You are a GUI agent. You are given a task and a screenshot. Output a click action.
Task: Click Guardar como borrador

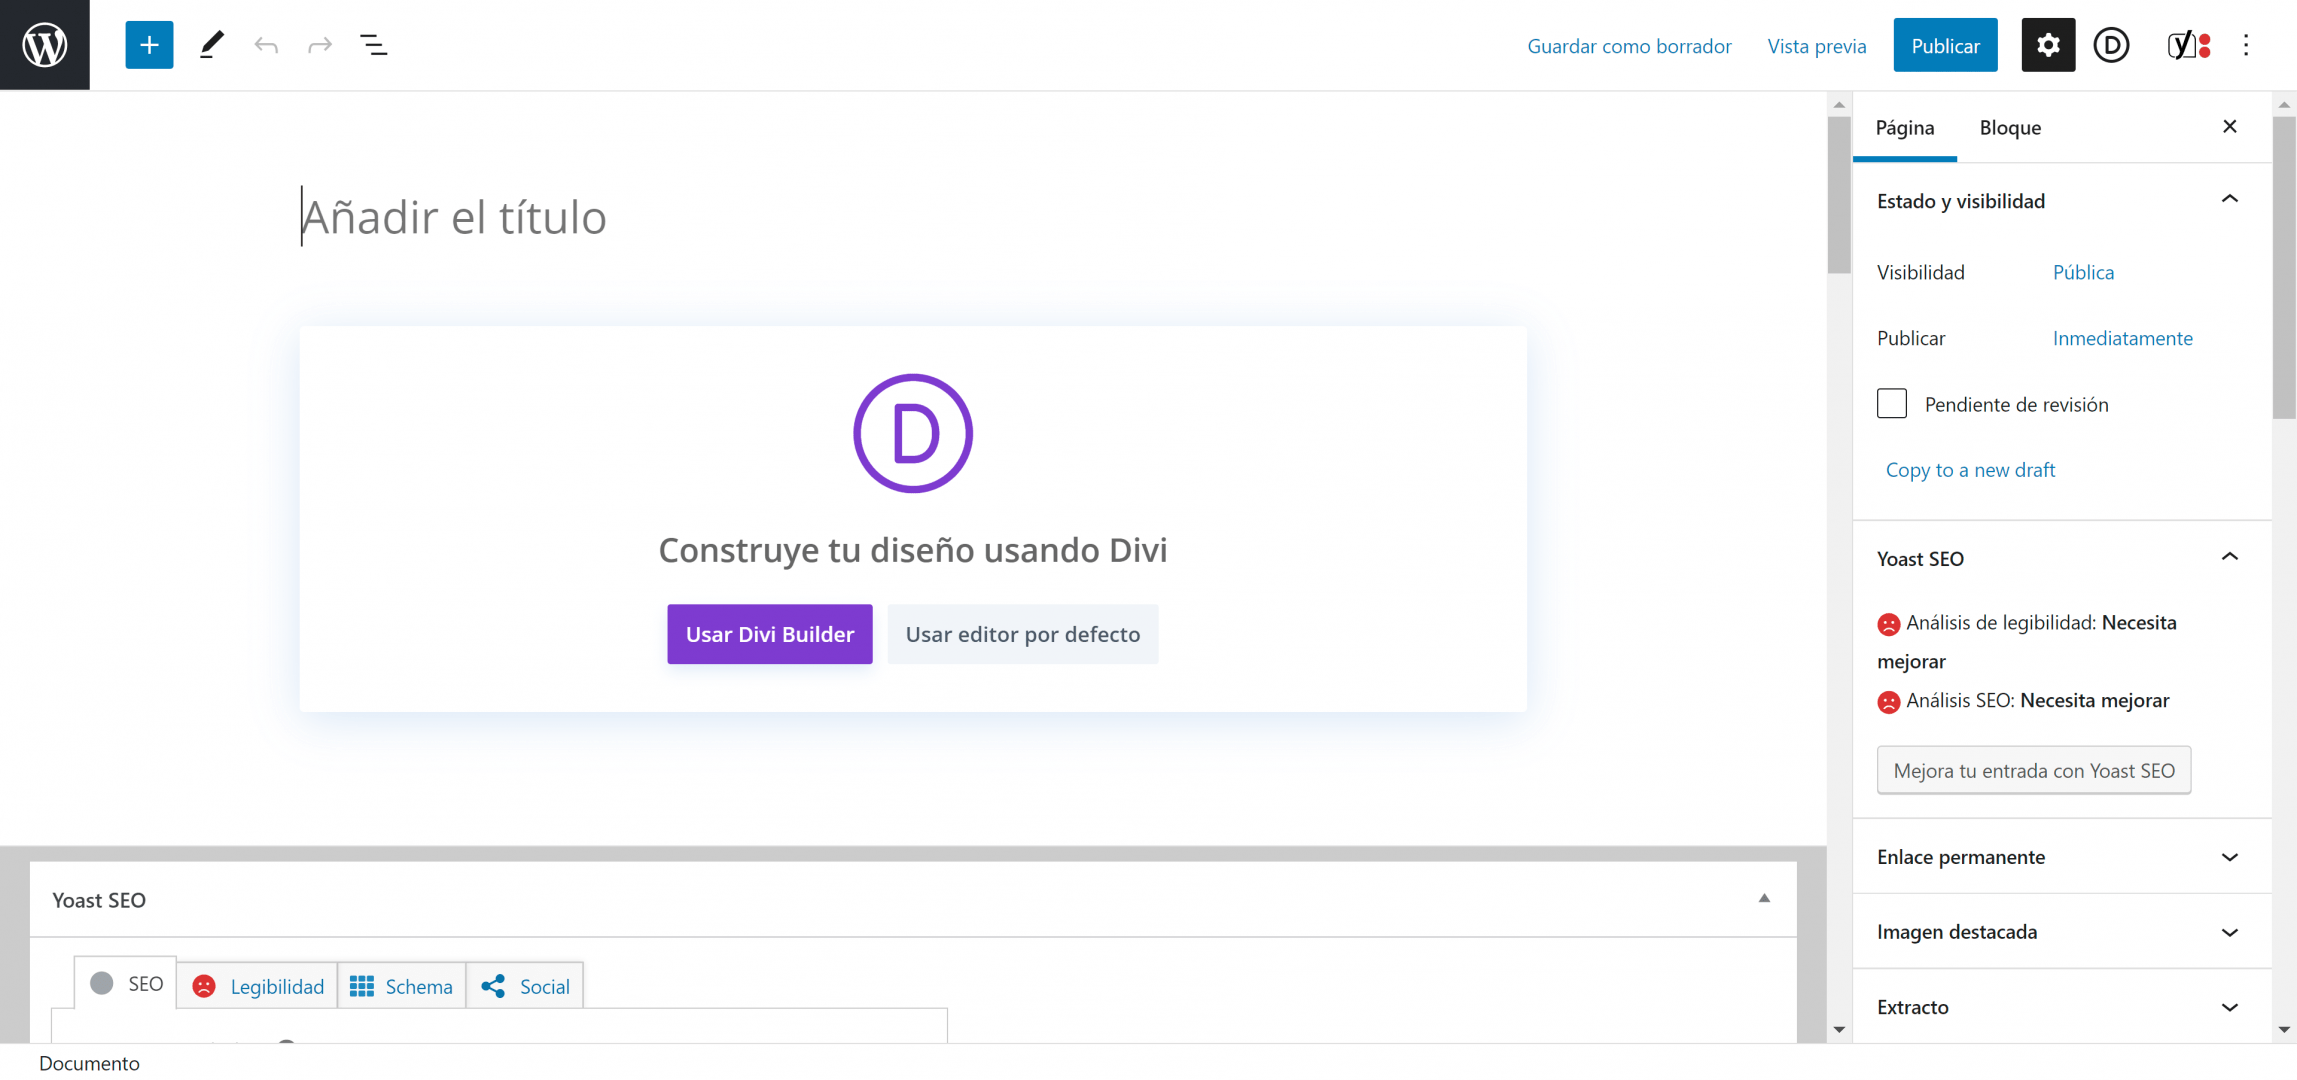(1629, 45)
